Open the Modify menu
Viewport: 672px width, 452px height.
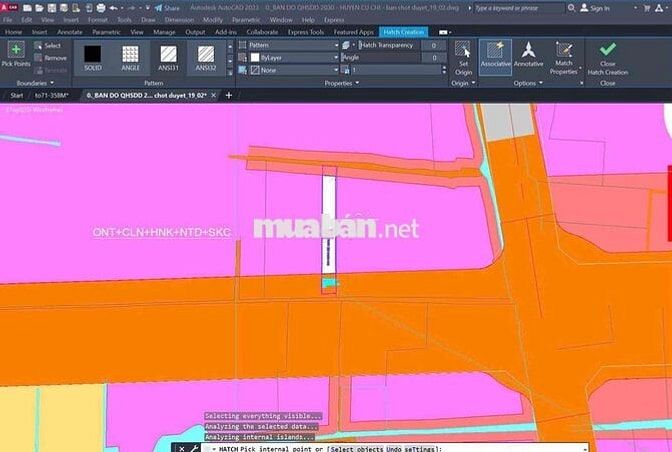(213, 20)
